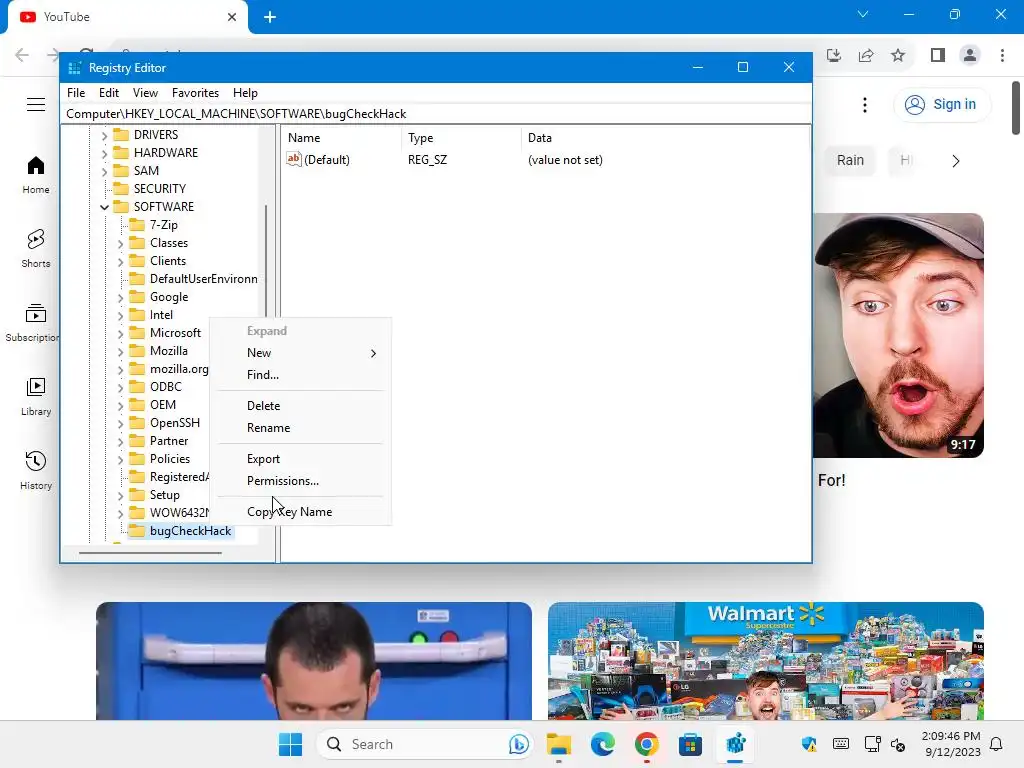1024x768 pixels.
Task: Open Chrome tab search chevron
Action: point(863,14)
